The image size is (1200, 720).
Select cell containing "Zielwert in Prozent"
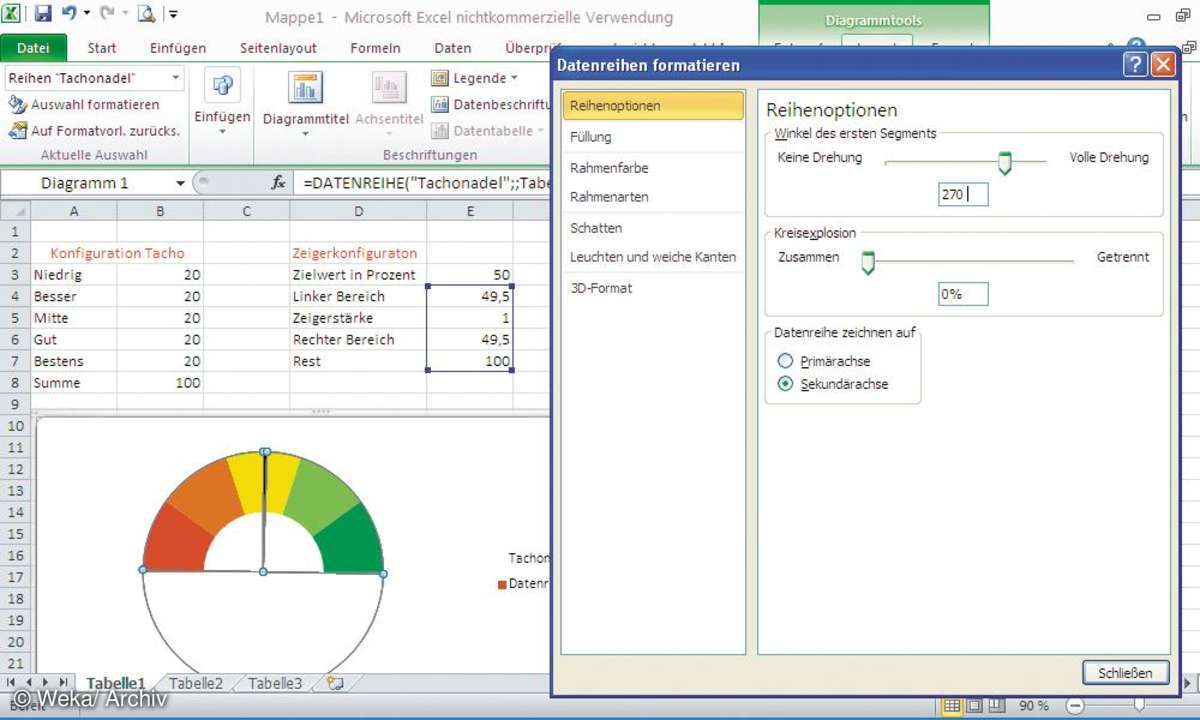point(358,275)
